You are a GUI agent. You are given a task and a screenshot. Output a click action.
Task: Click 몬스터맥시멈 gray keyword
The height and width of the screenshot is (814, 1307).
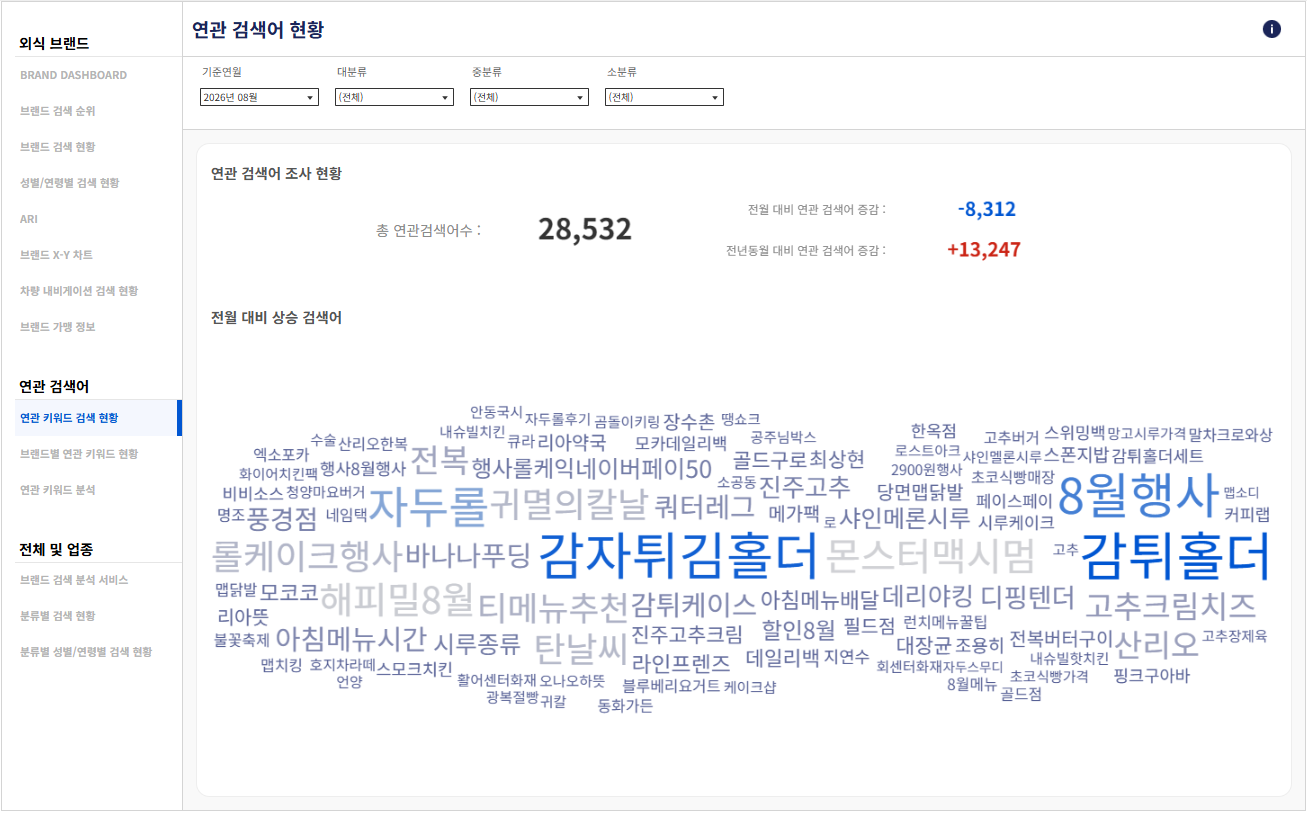pos(932,553)
